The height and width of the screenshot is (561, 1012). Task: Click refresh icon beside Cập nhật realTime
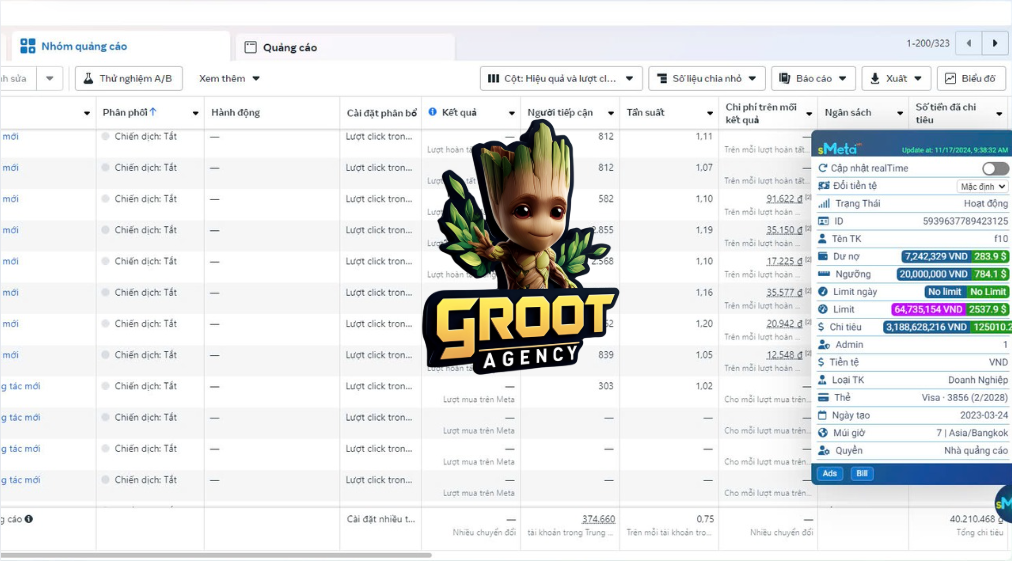coord(823,168)
